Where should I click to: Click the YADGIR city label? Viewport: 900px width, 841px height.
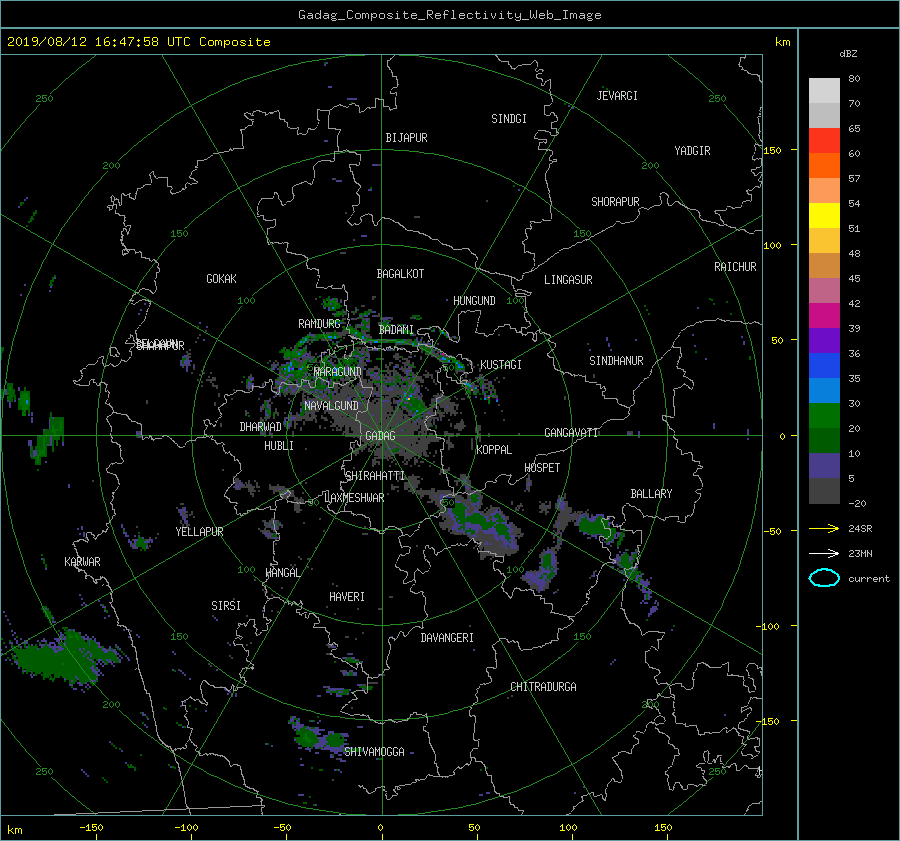click(x=692, y=151)
